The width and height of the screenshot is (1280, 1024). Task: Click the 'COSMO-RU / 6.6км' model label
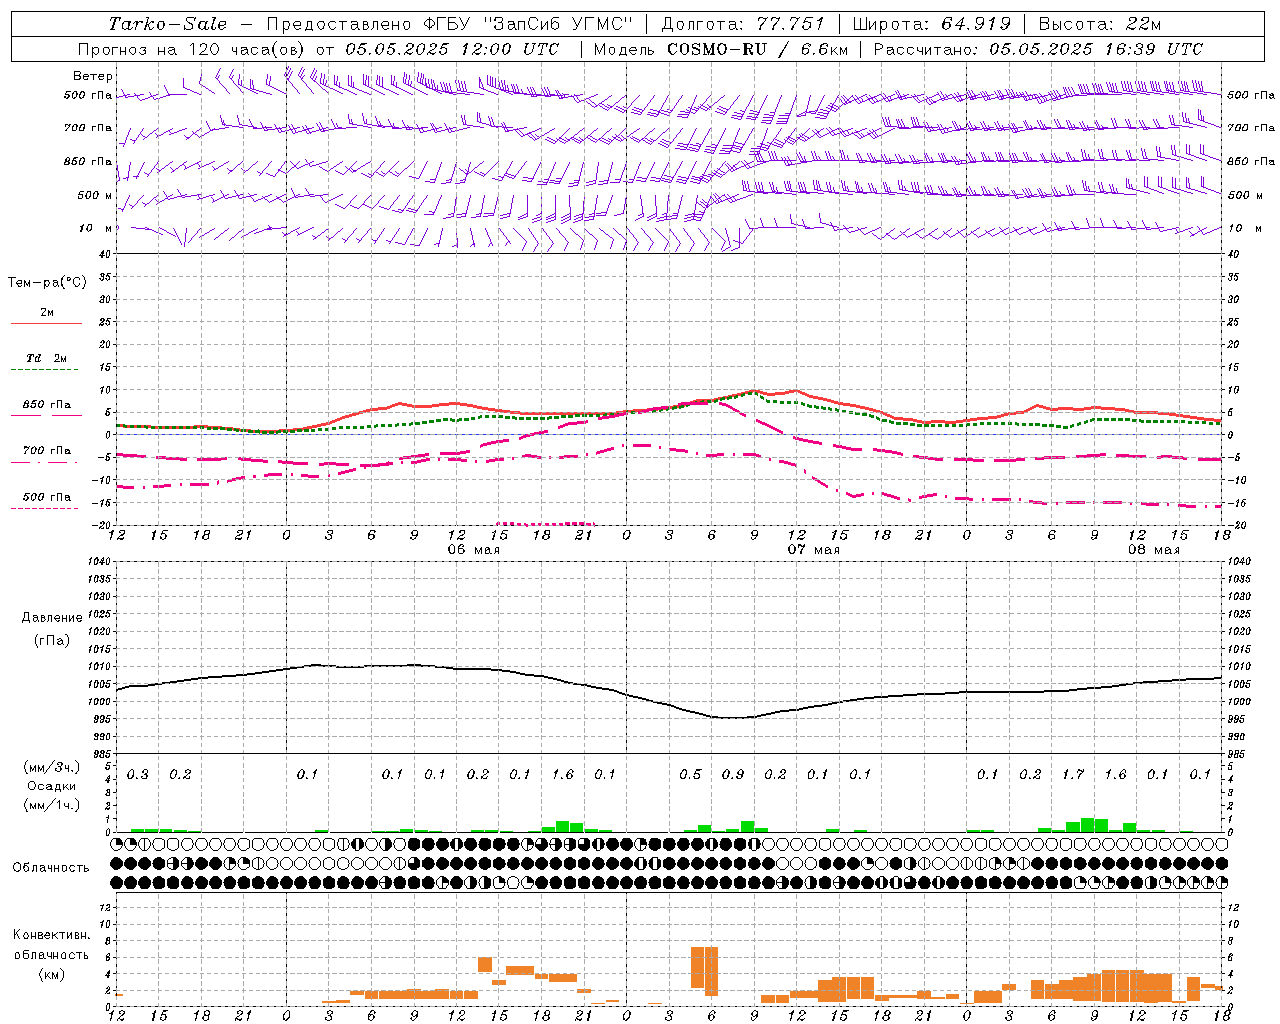758,49
